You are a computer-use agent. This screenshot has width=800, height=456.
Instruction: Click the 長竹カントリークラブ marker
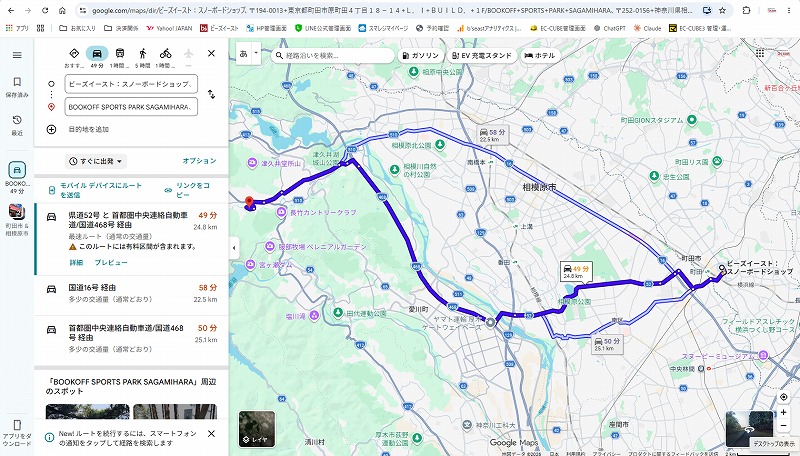pyautogui.click(x=282, y=212)
